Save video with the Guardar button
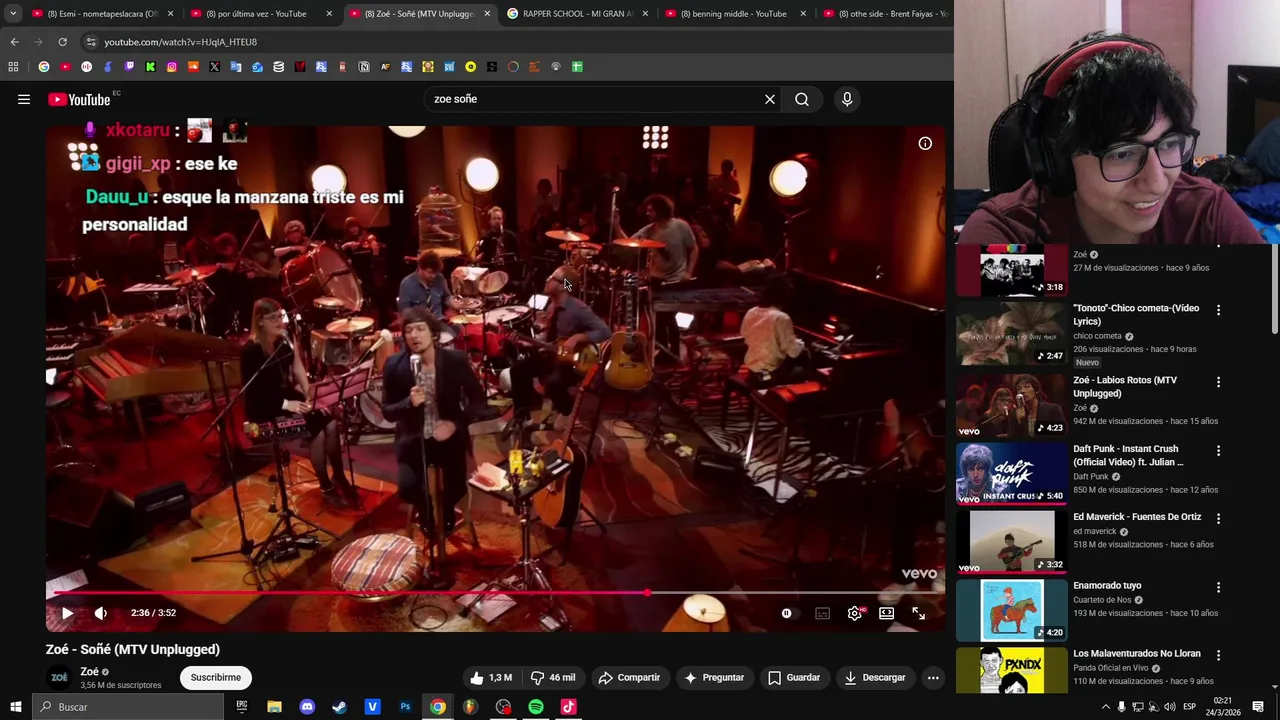This screenshot has width=1280, height=720. pyautogui.click(x=794, y=677)
